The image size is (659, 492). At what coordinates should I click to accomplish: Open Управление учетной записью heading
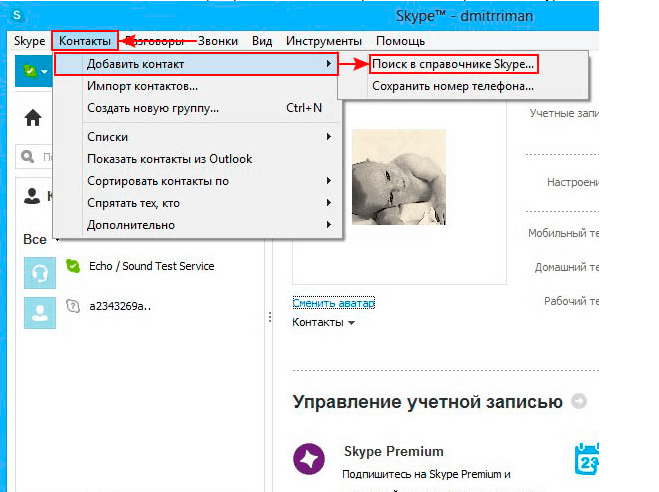(427, 402)
